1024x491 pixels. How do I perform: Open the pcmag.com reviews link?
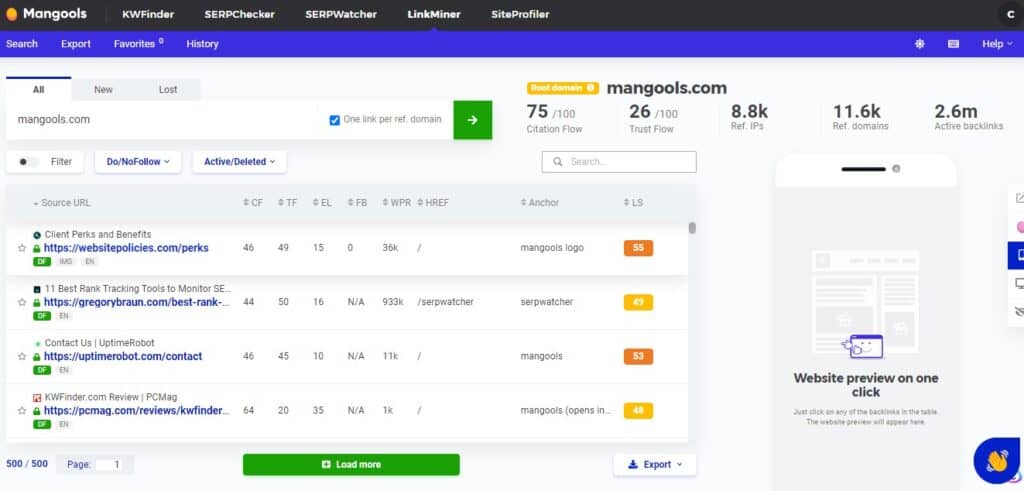coord(136,411)
